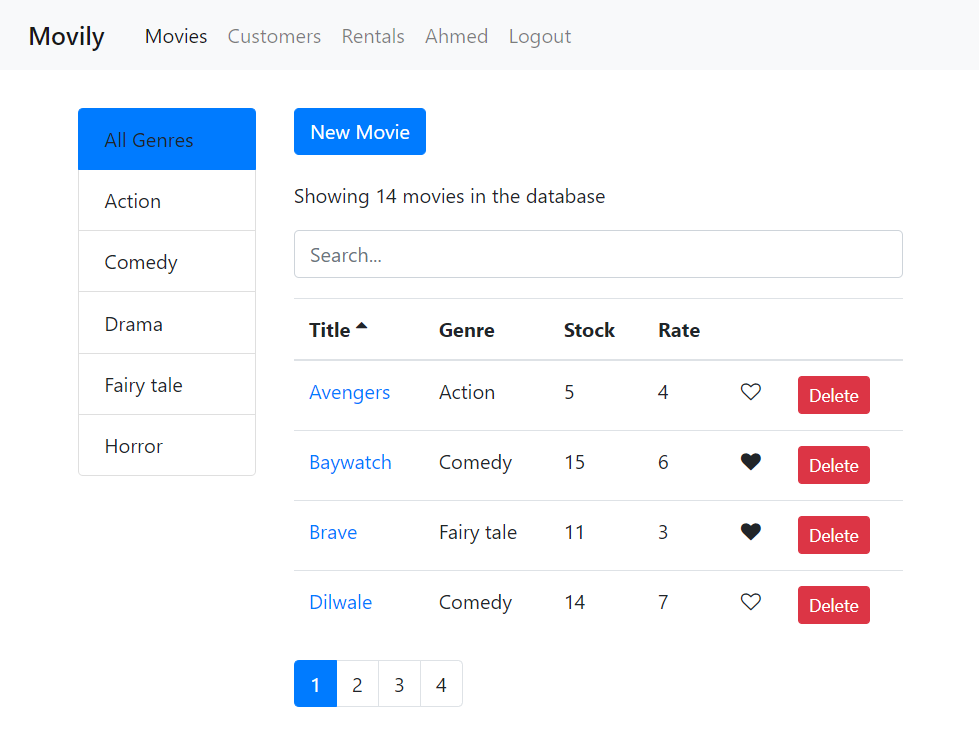Sort table by Stock column header
The height and width of the screenshot is (732, 979).
589,330
